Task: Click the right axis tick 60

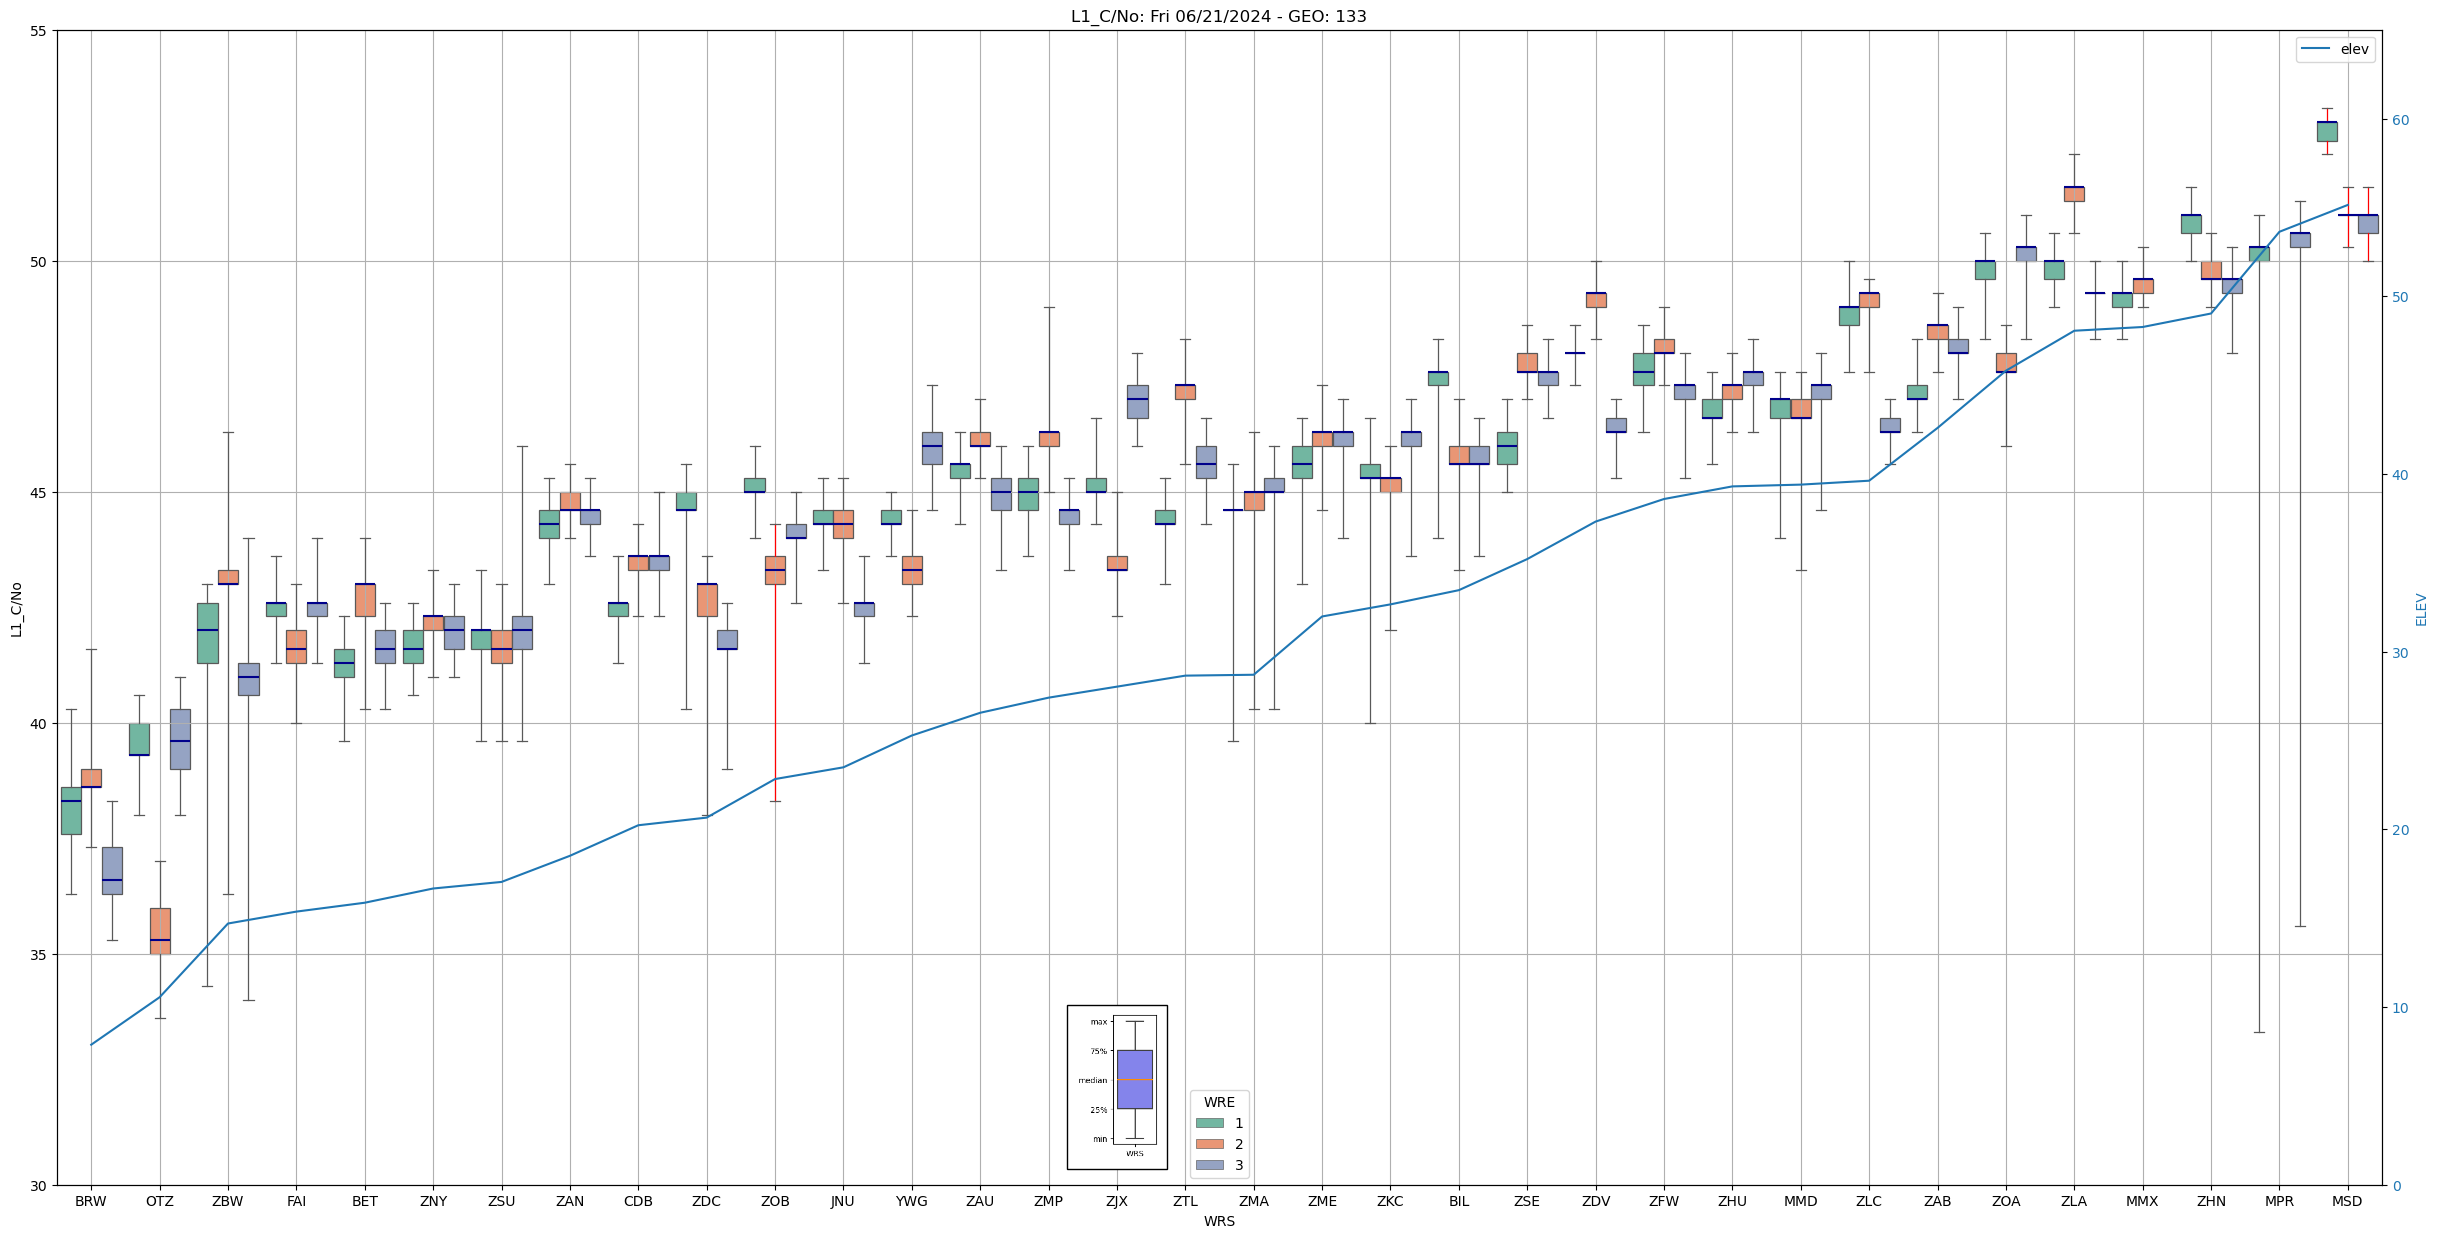Action: (2399, 120)
